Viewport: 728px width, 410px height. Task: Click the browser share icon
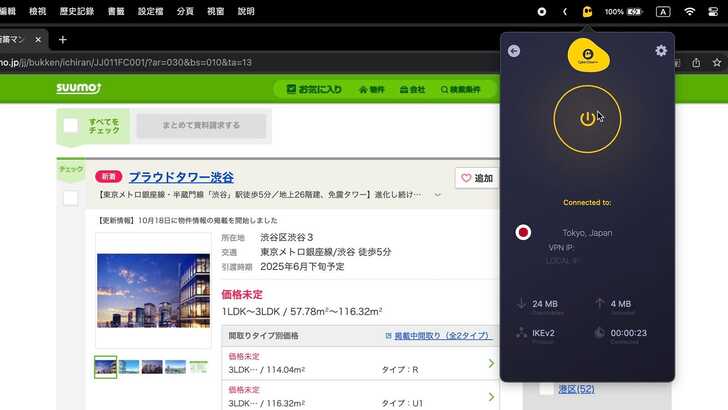pos(696,62)
